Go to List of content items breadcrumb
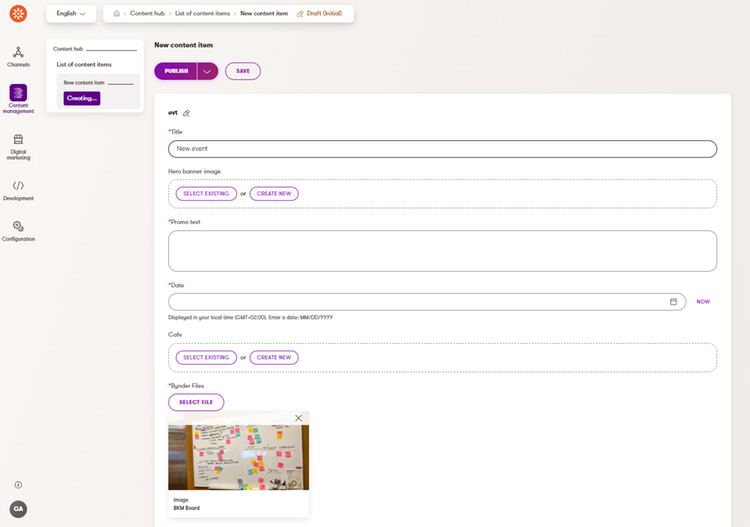The width and height of the screenshot is (750, 527). click(x=202, y=13)
